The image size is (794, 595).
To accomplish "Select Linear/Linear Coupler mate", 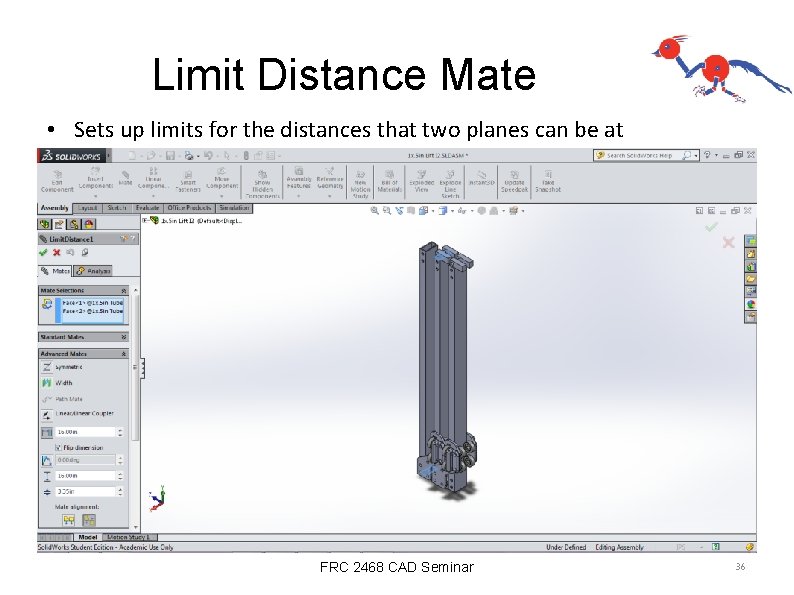I will pos(77,414).
